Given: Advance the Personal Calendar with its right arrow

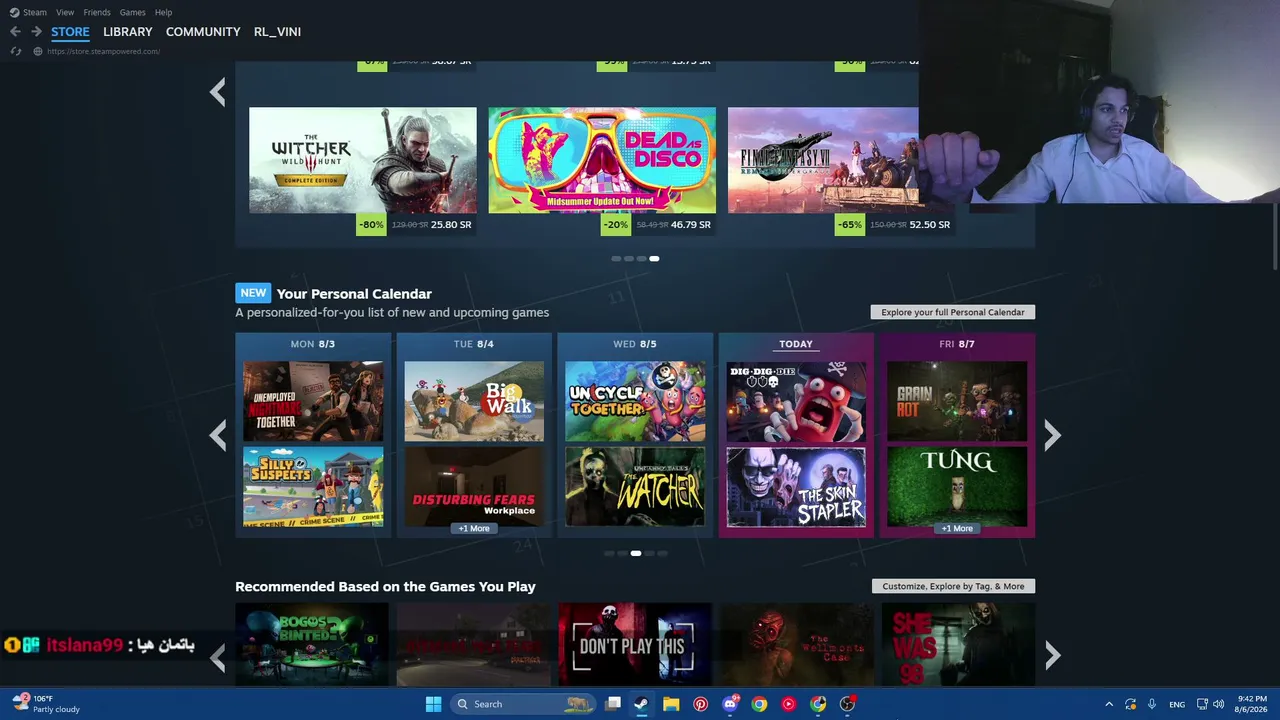Looking at the screenshot, I should point(1052,435).
